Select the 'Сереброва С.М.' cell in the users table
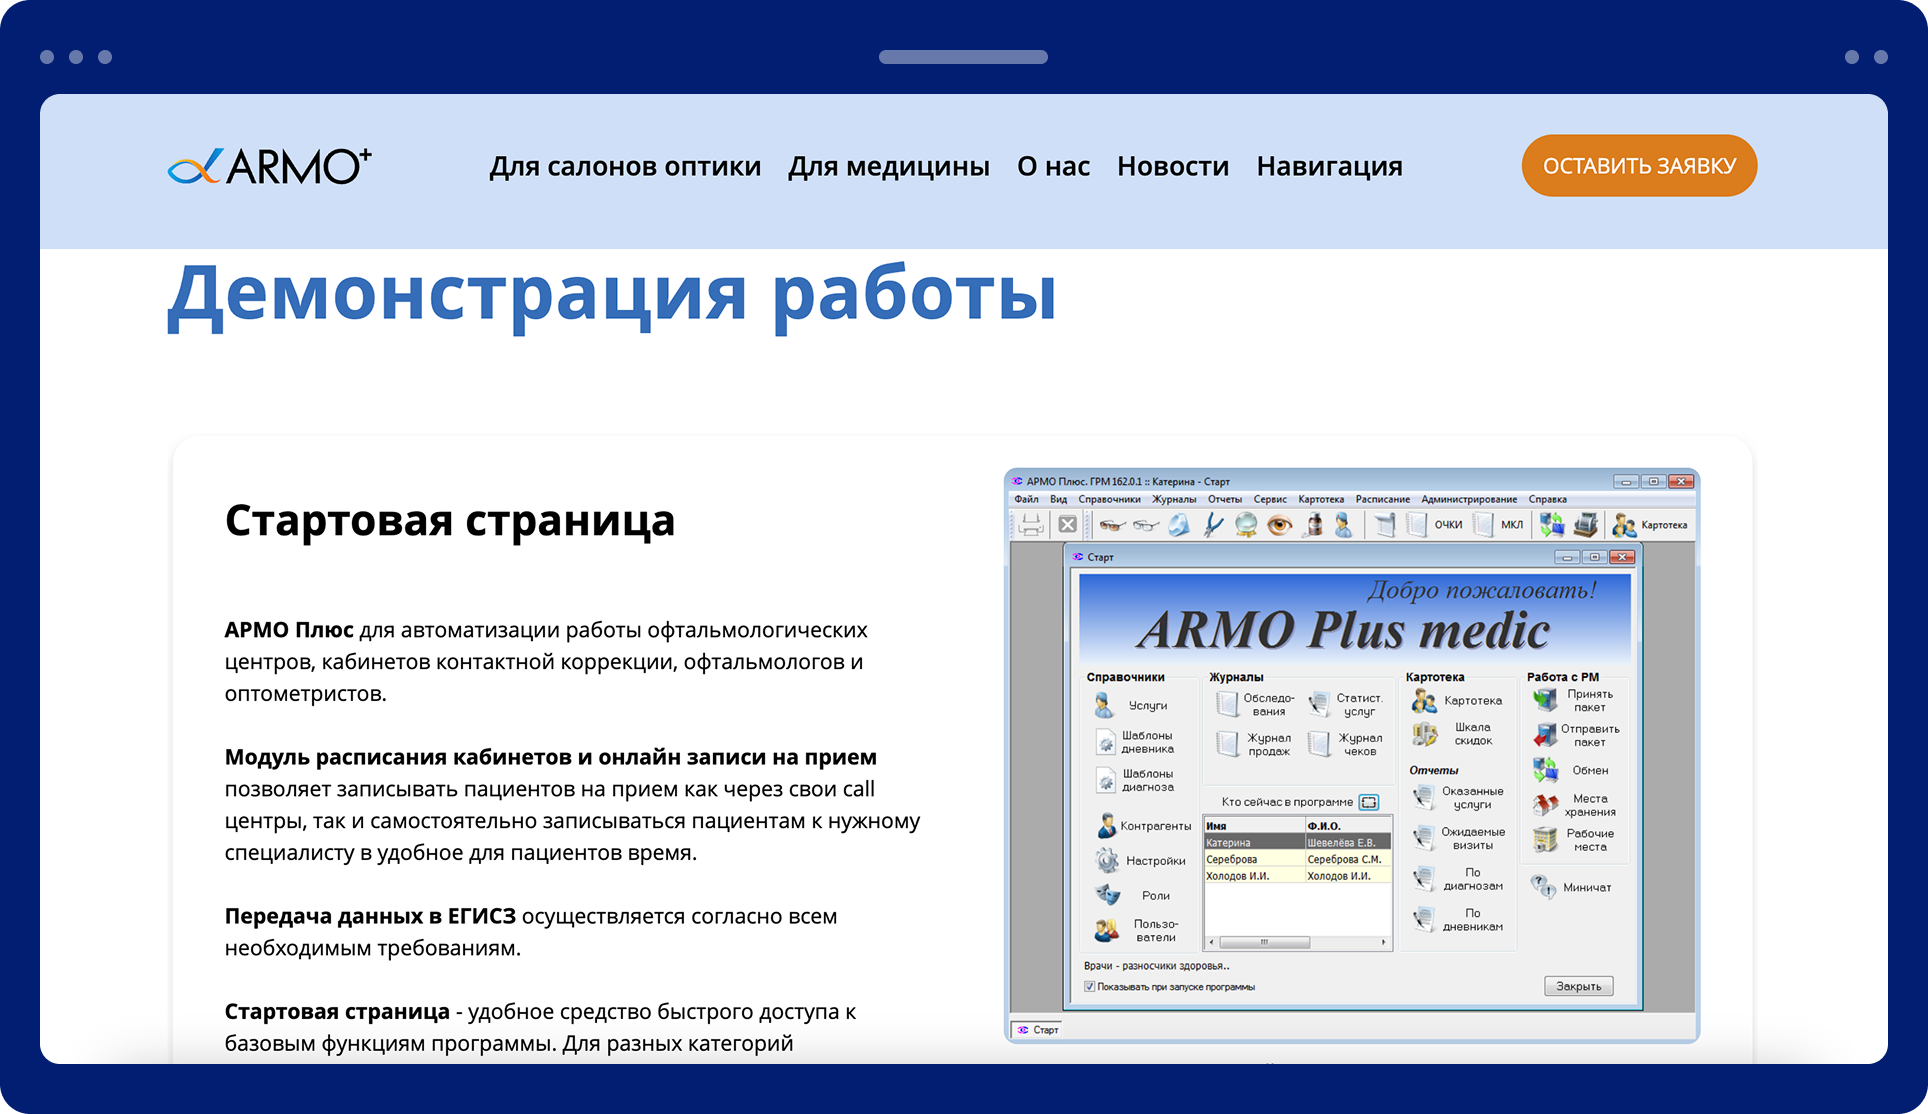This screenshot has width=1928, height=1114. (x=1348, y=859)
